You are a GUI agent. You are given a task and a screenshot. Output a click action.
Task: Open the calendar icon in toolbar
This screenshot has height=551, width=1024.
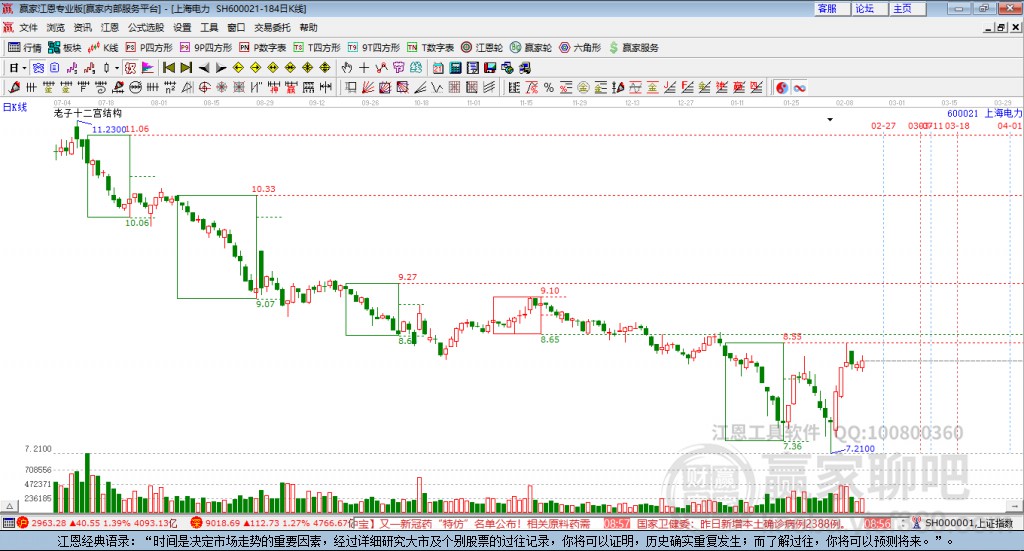tap(438, 68)
